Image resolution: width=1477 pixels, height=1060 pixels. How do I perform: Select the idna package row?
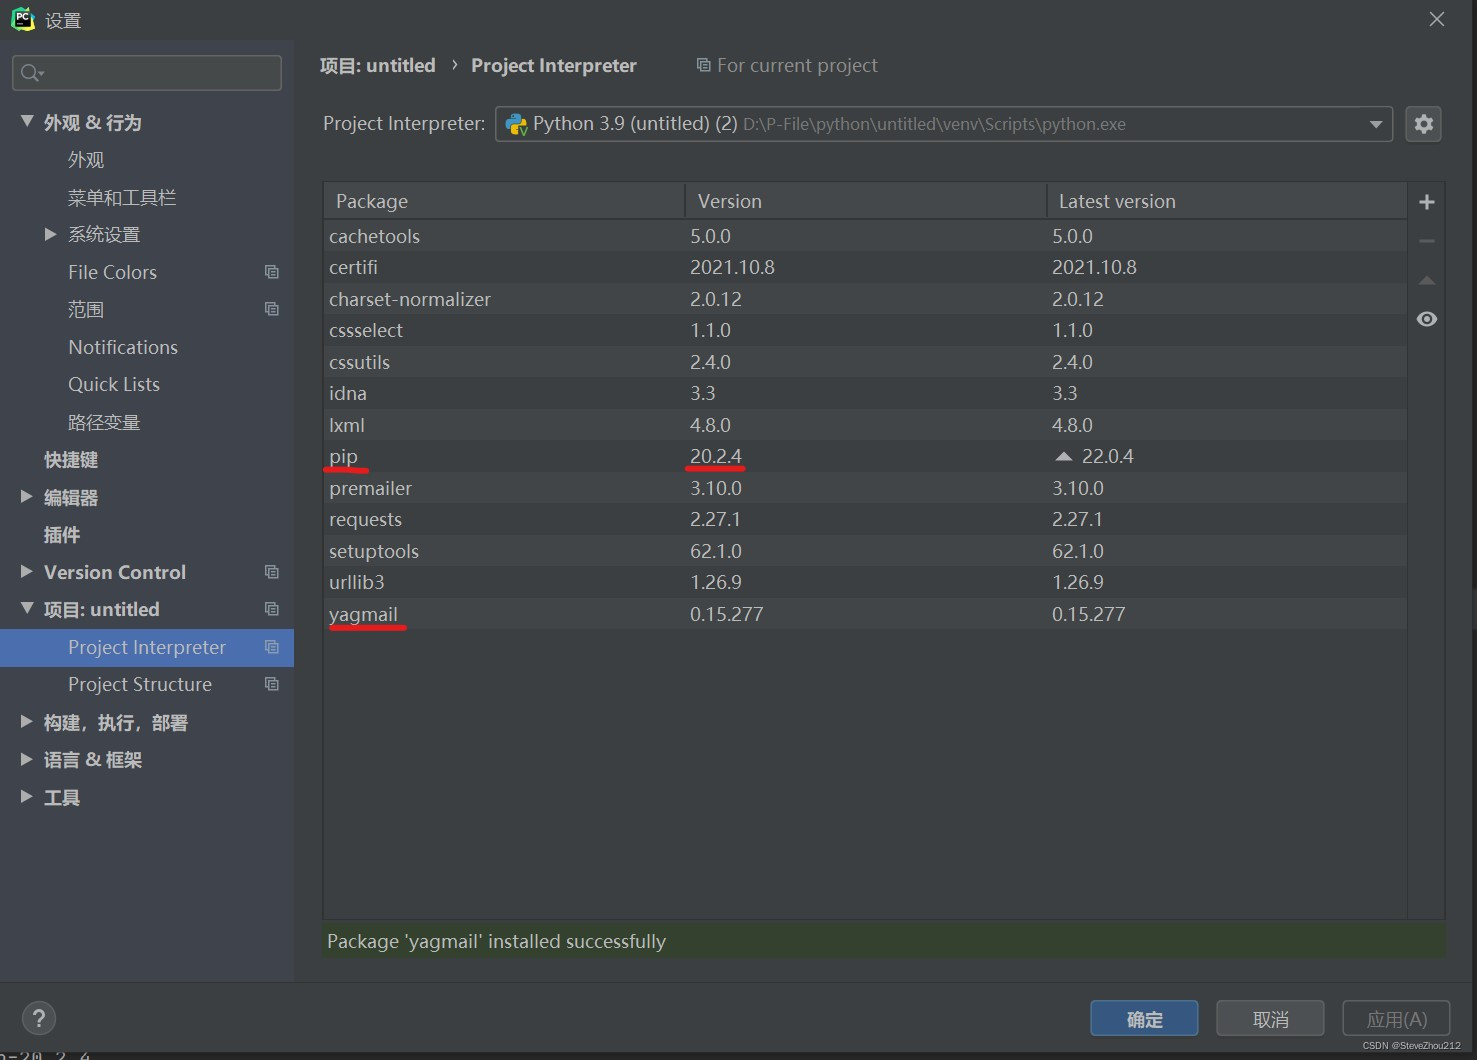(865, 393)
